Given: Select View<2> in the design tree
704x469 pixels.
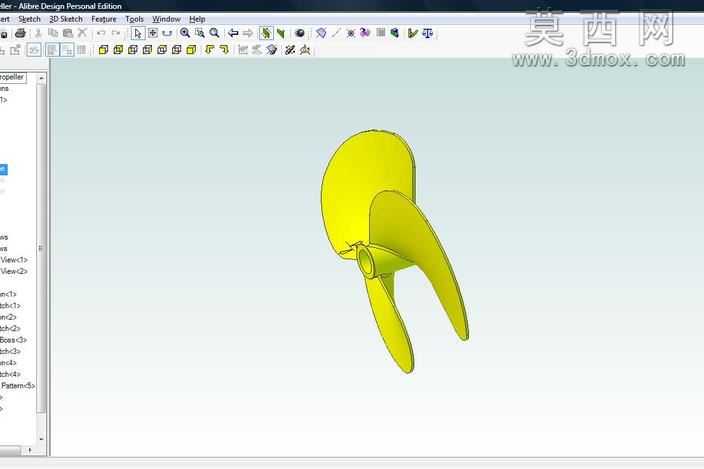Looking at the screenshot, I should [14, 271].
